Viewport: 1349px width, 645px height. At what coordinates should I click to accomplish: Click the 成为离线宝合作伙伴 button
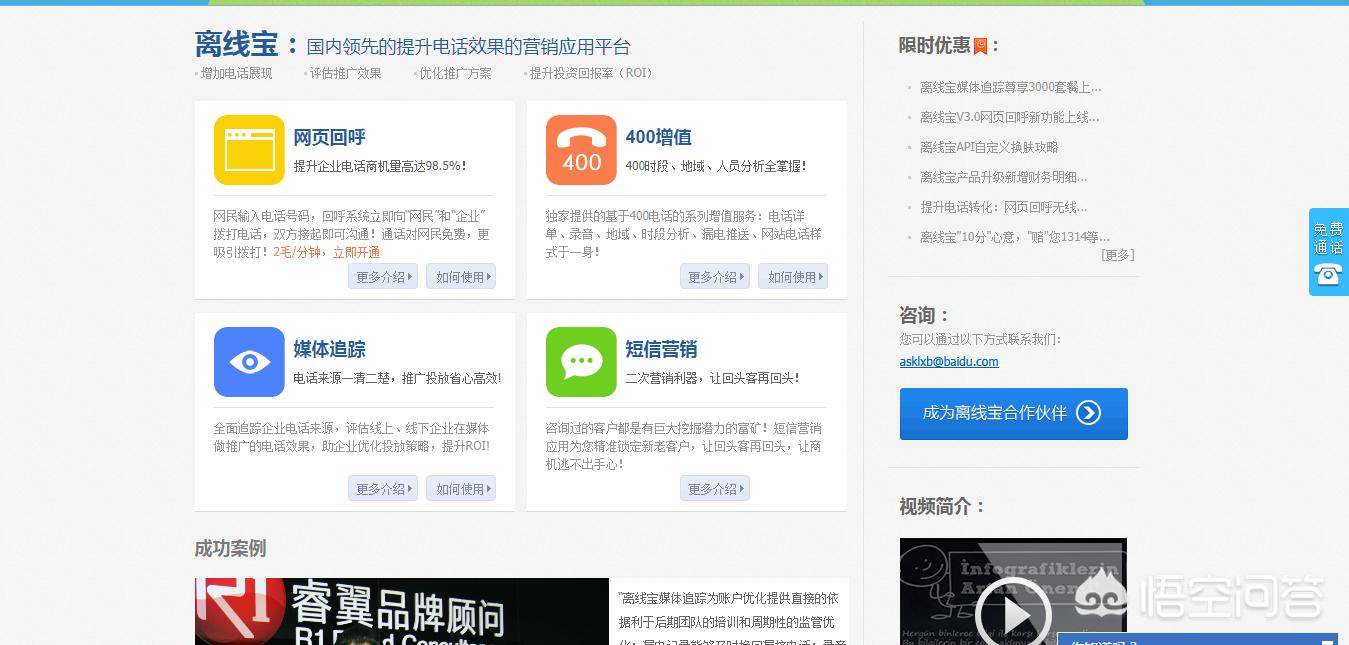tap(1013, 413)
